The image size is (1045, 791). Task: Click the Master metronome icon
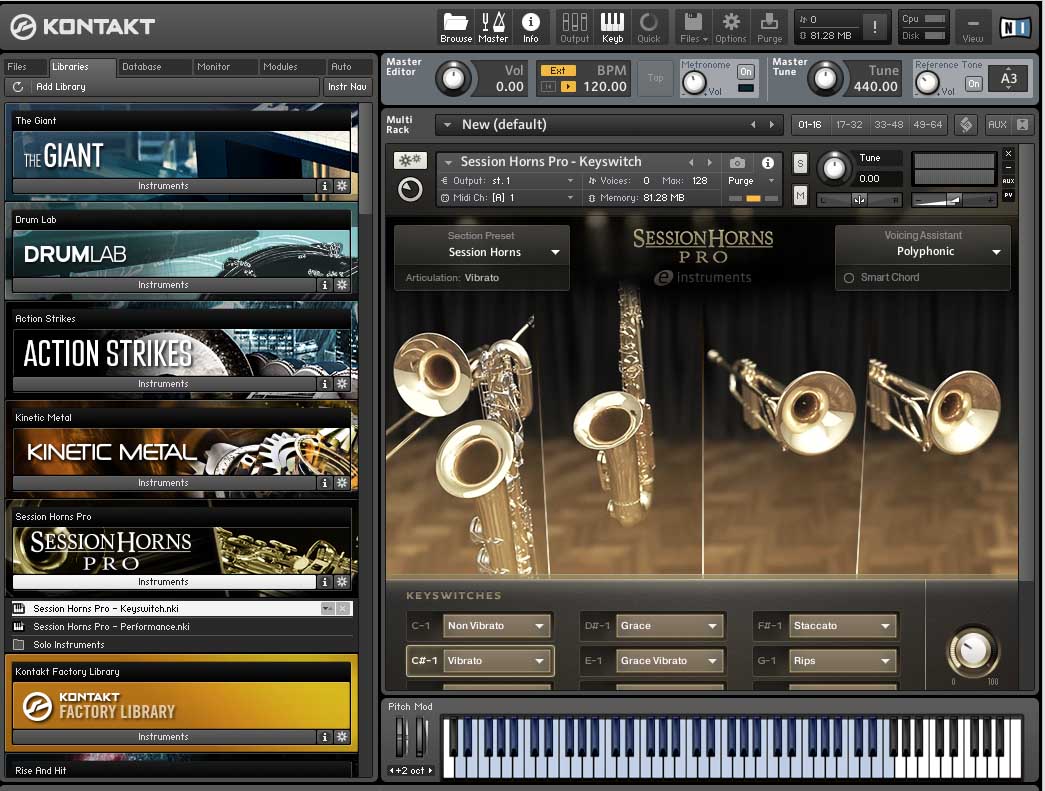(x=492, y=26)
